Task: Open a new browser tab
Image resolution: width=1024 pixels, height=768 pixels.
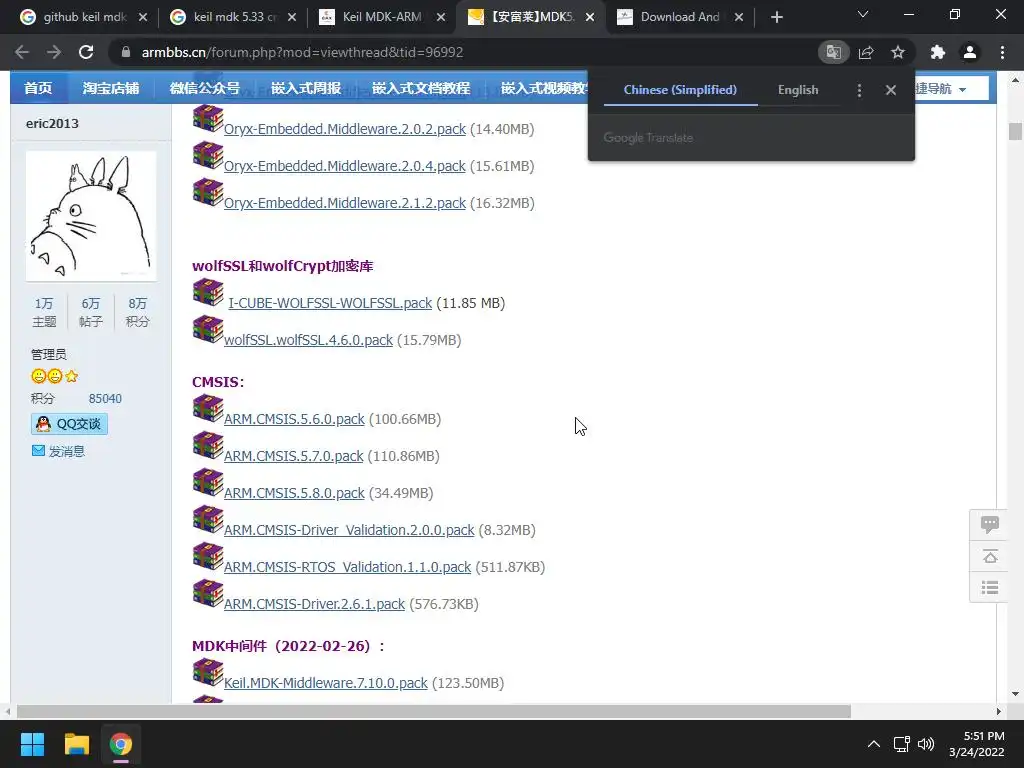Action: click(776, 17)
